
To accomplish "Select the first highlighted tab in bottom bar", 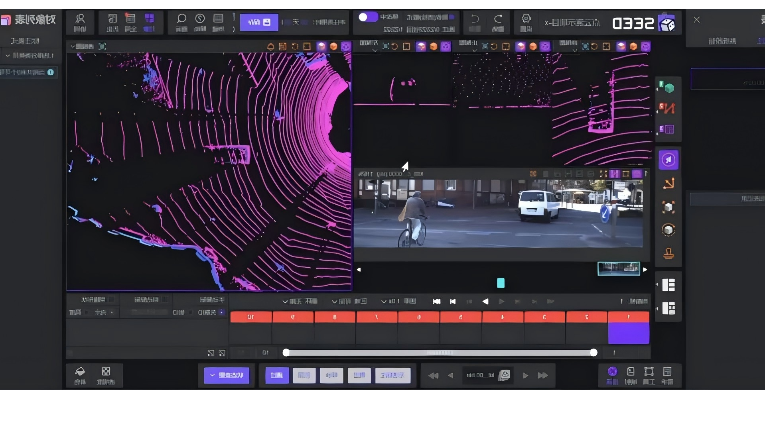I will click(276, 376).
